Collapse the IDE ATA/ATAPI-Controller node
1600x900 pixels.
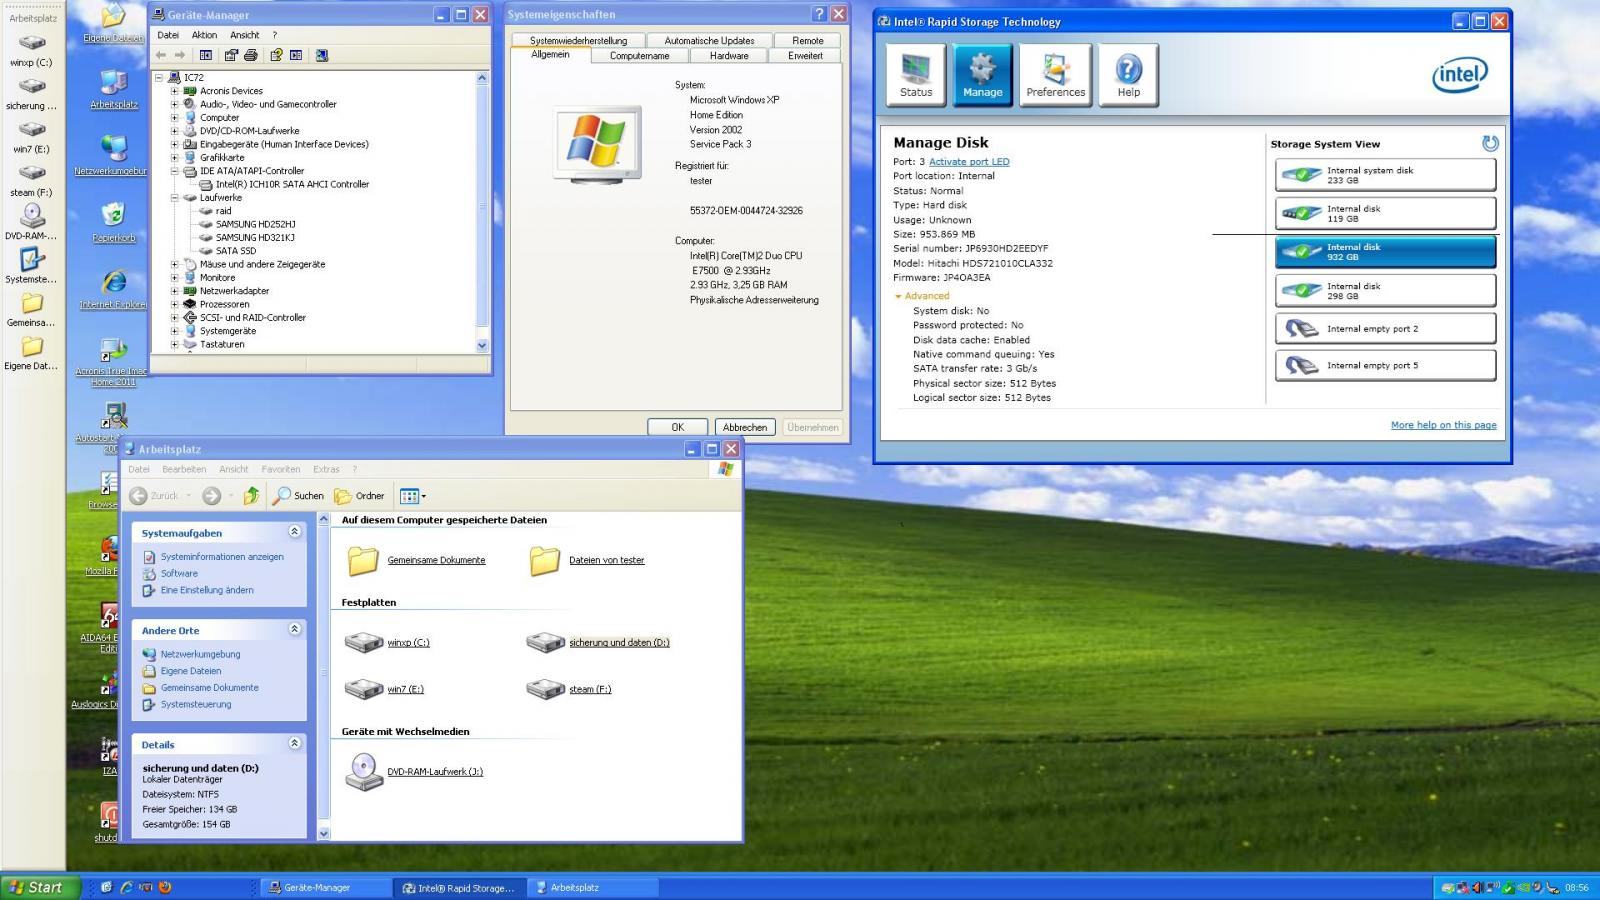(x=174, y=171)
